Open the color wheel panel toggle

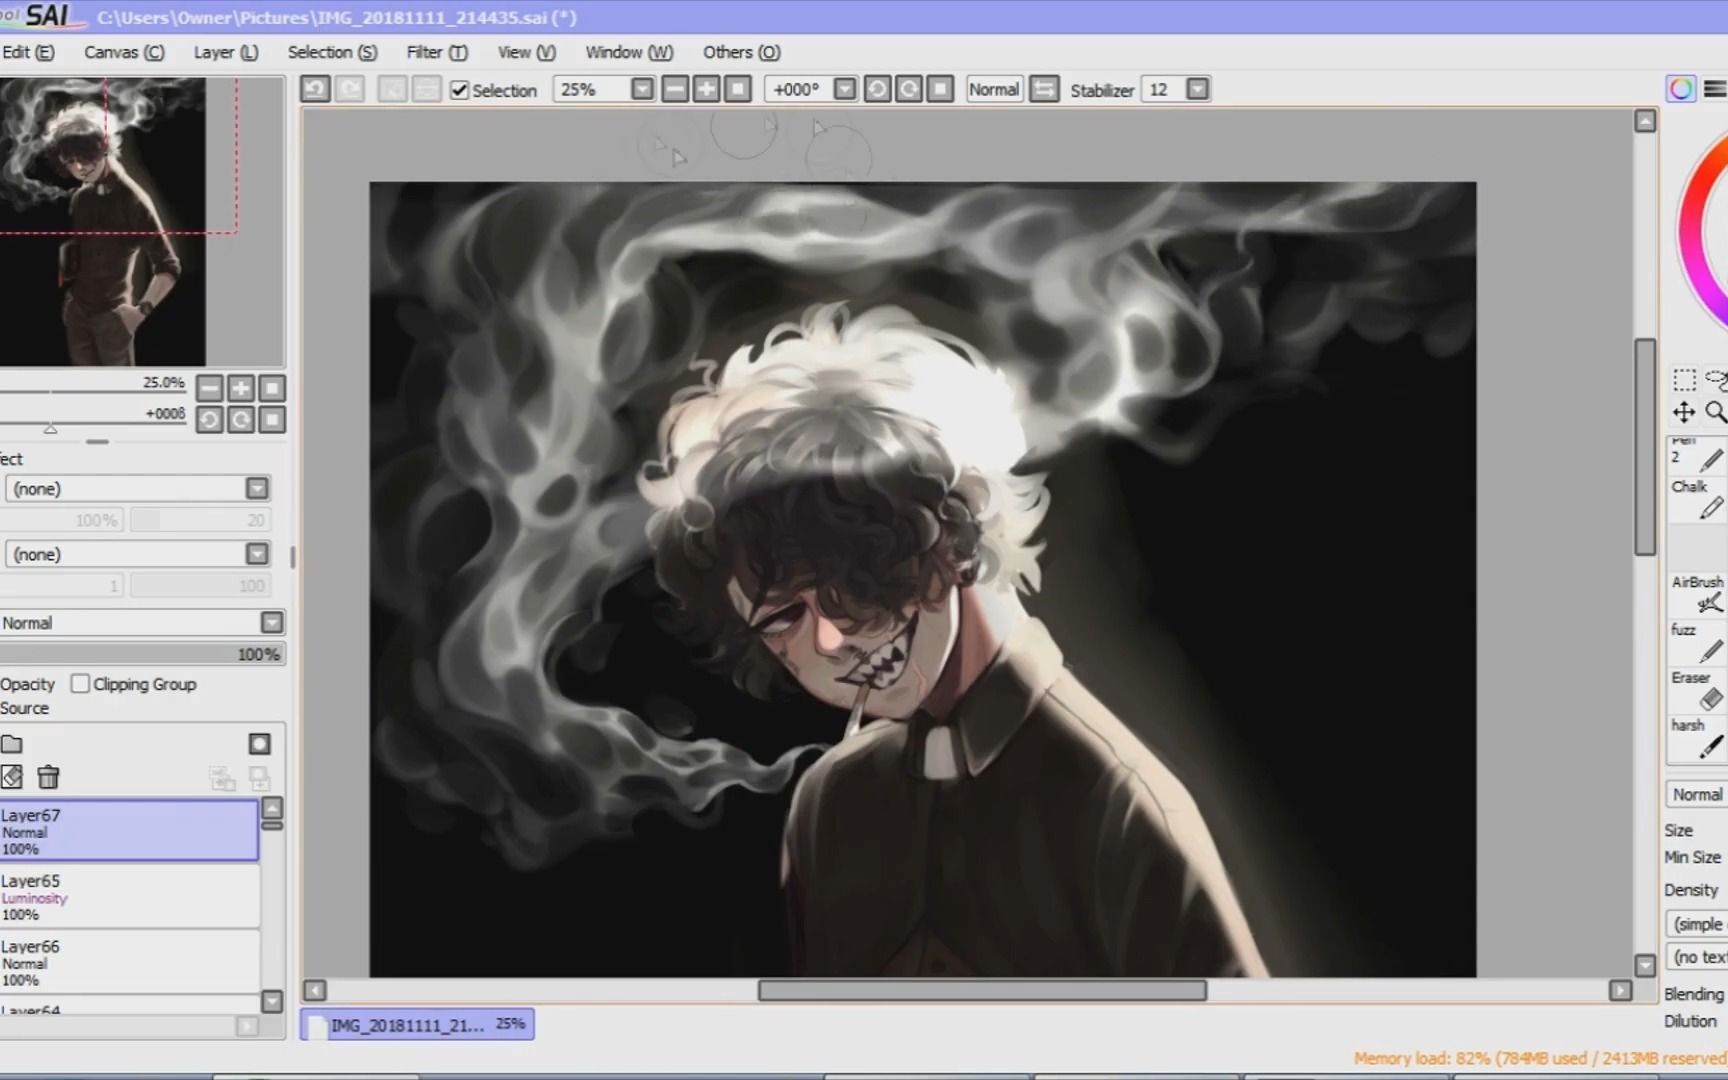(x=1681, y=89)
